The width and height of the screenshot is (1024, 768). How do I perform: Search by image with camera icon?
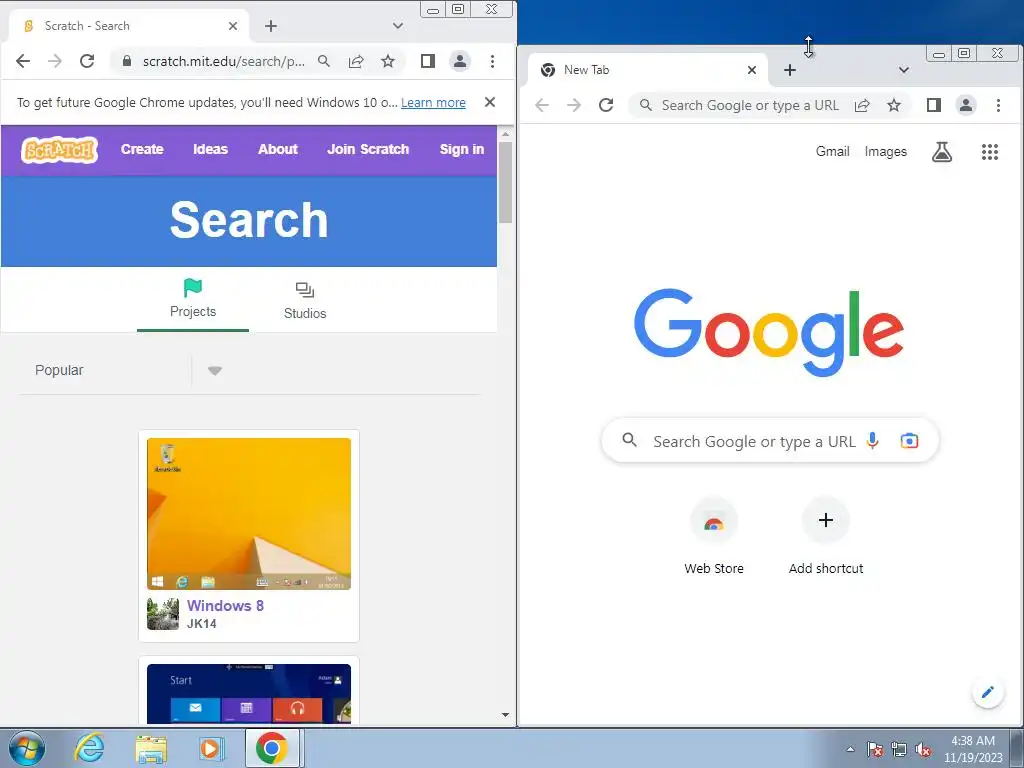pyautogui.click(x=909, y=441)
